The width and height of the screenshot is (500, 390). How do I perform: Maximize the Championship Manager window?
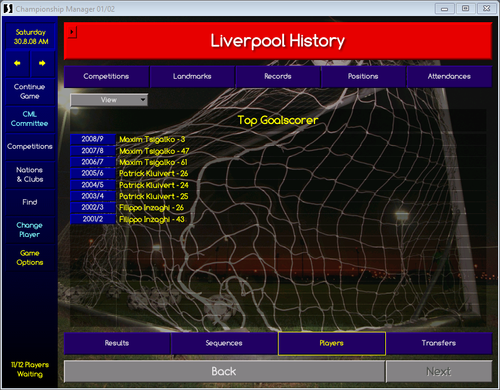click(x=466, y=9)
